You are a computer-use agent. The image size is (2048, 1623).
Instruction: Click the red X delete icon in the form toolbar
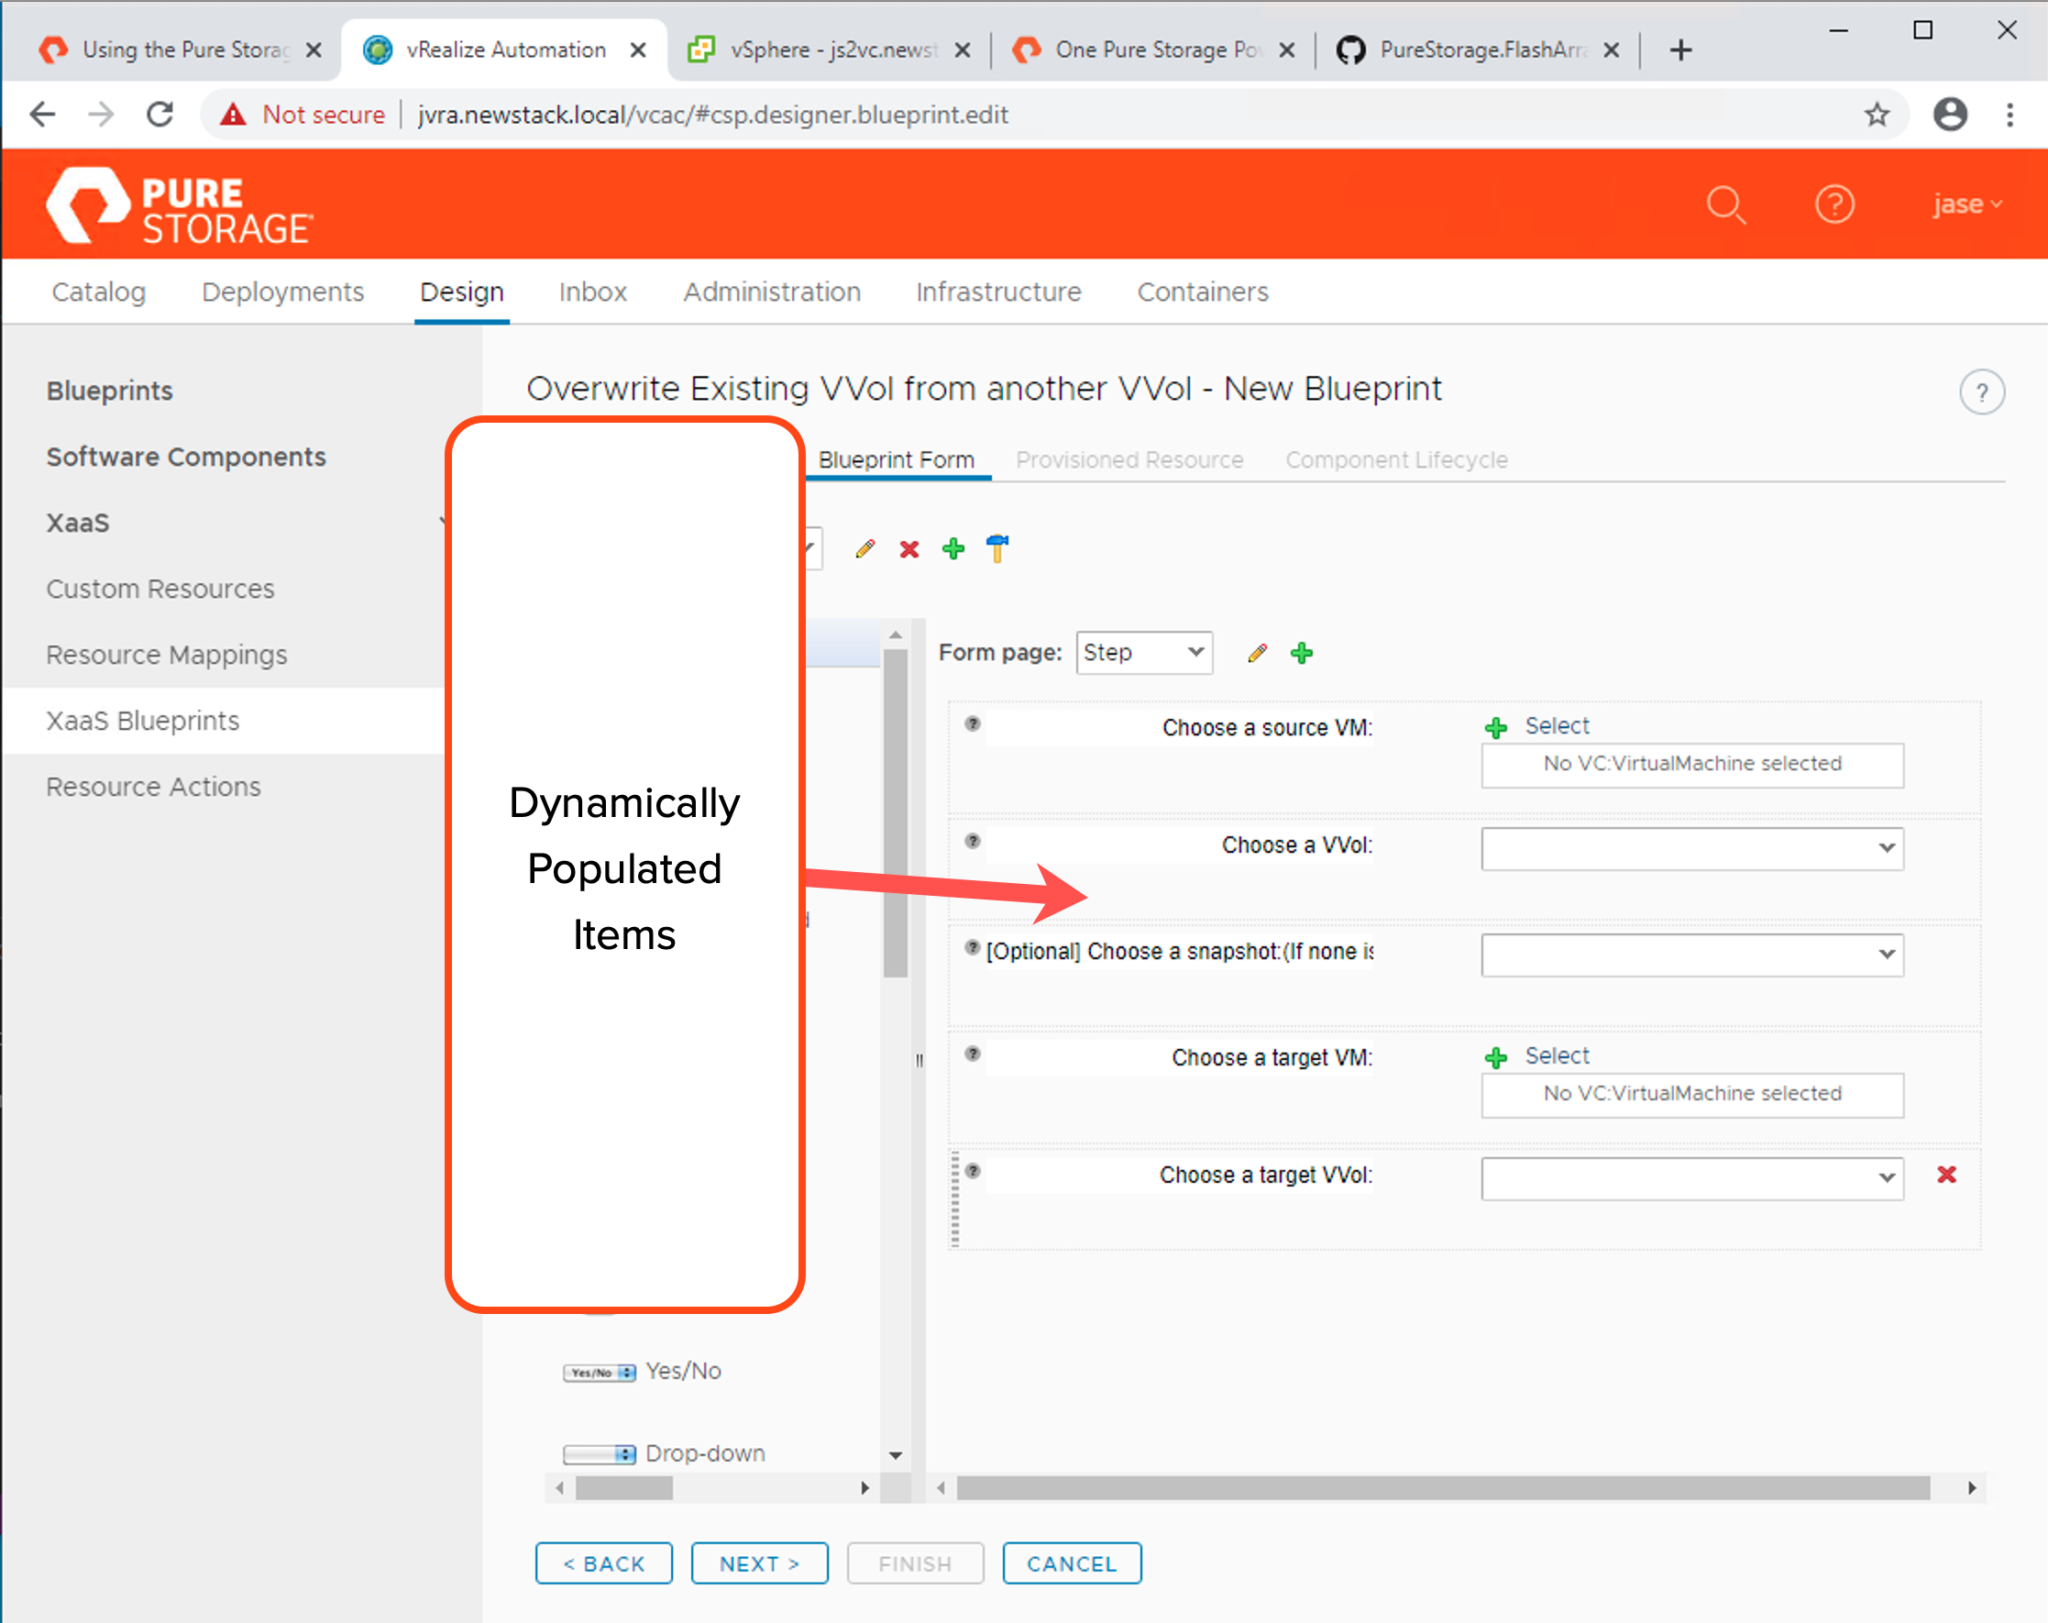pos(909,549)
